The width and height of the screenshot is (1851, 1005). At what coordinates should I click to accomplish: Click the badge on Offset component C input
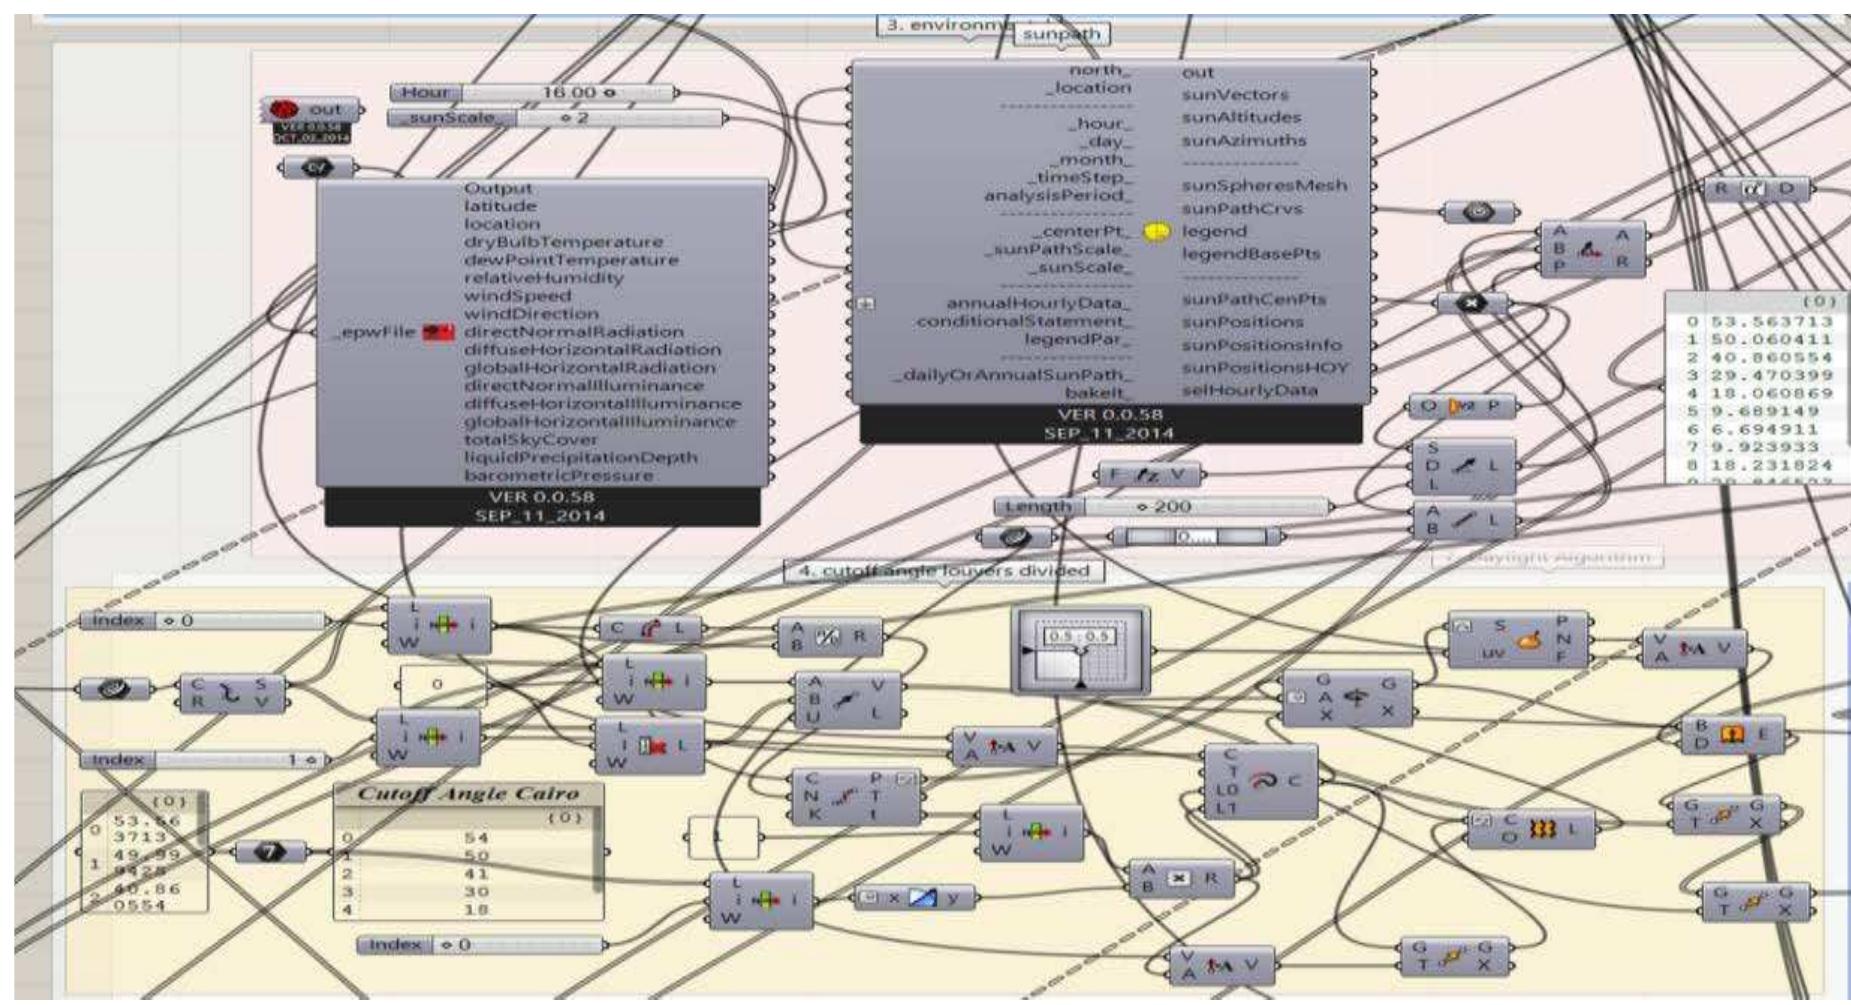(1483, 822)
